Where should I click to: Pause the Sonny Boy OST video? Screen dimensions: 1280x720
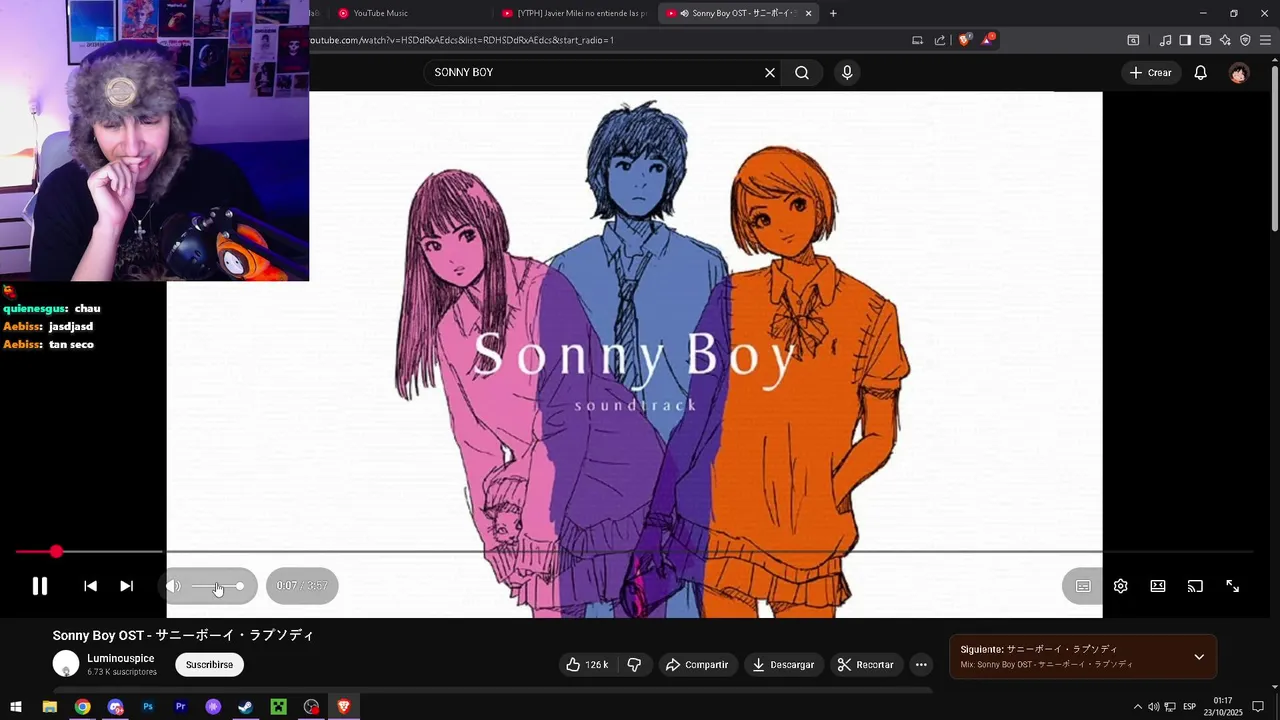pos(40,586)
